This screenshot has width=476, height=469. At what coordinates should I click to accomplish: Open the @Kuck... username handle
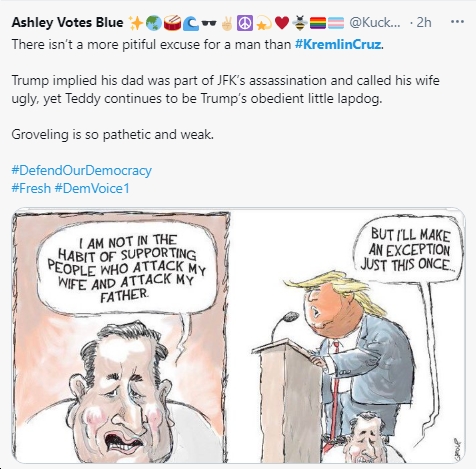[375, 22]
